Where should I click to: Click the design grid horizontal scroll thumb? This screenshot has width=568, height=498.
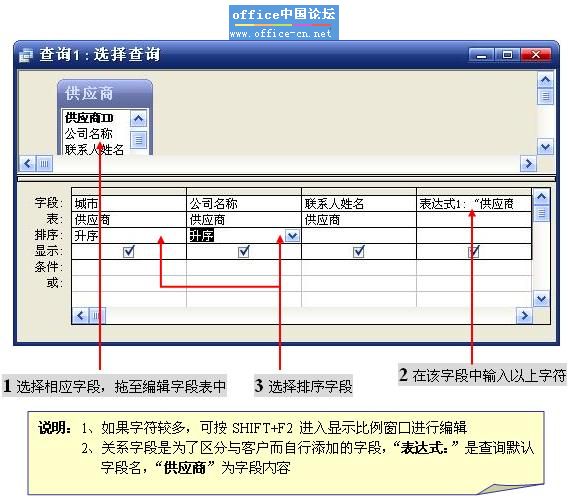coord(96,315)
